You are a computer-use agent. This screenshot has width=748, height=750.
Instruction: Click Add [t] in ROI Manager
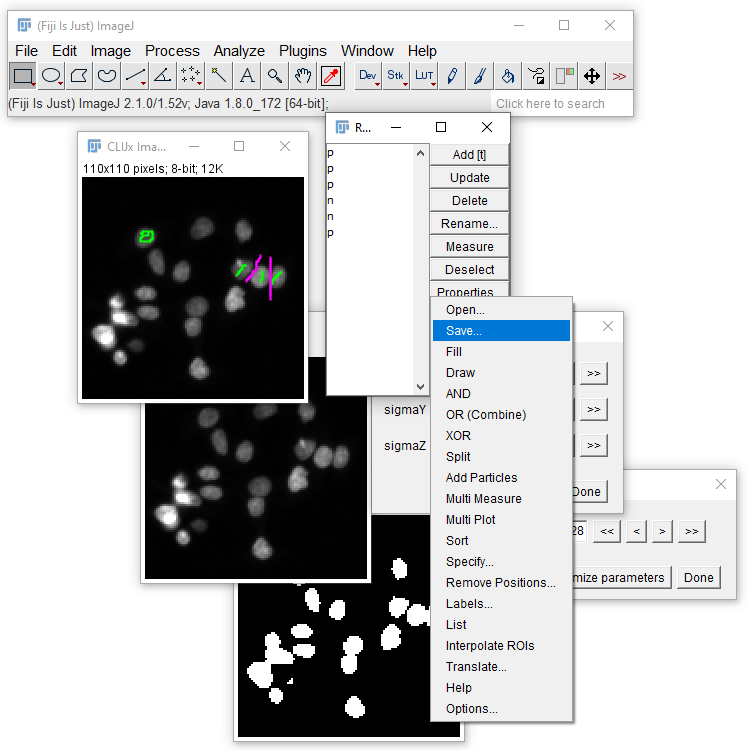click(x=469, y=154)
